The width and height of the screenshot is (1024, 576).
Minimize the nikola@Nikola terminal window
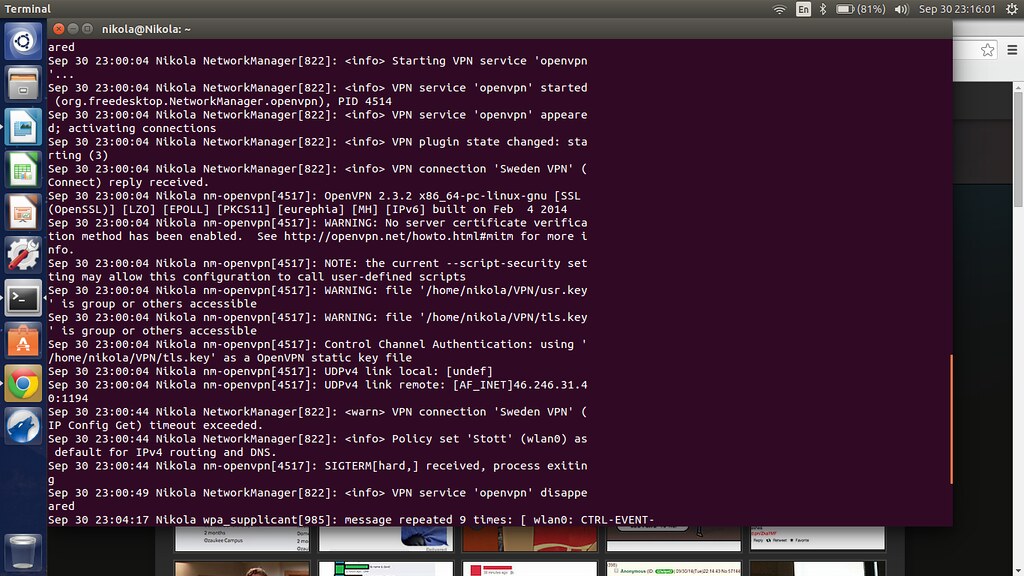tap(73, 29)
